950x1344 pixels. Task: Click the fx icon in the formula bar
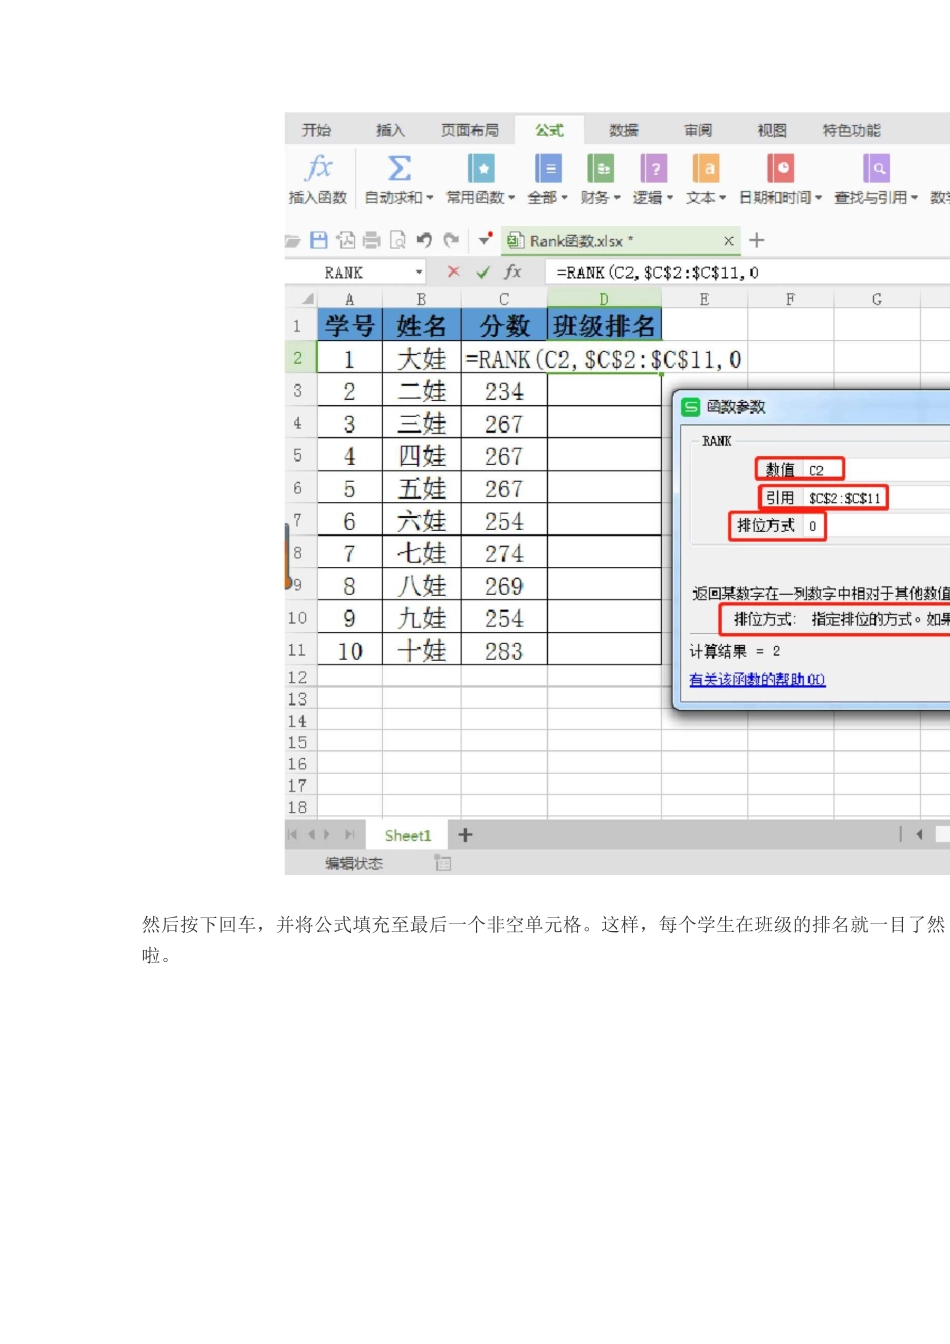pos(513,272)
